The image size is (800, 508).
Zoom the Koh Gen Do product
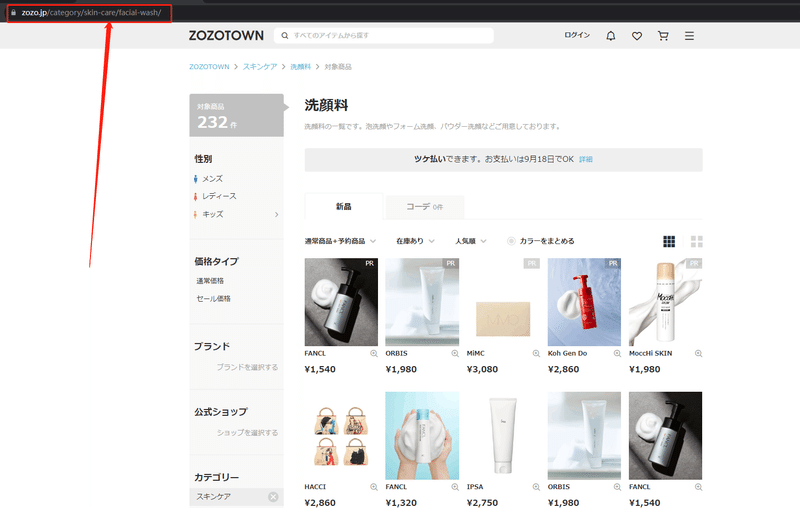tap(617, 353)
